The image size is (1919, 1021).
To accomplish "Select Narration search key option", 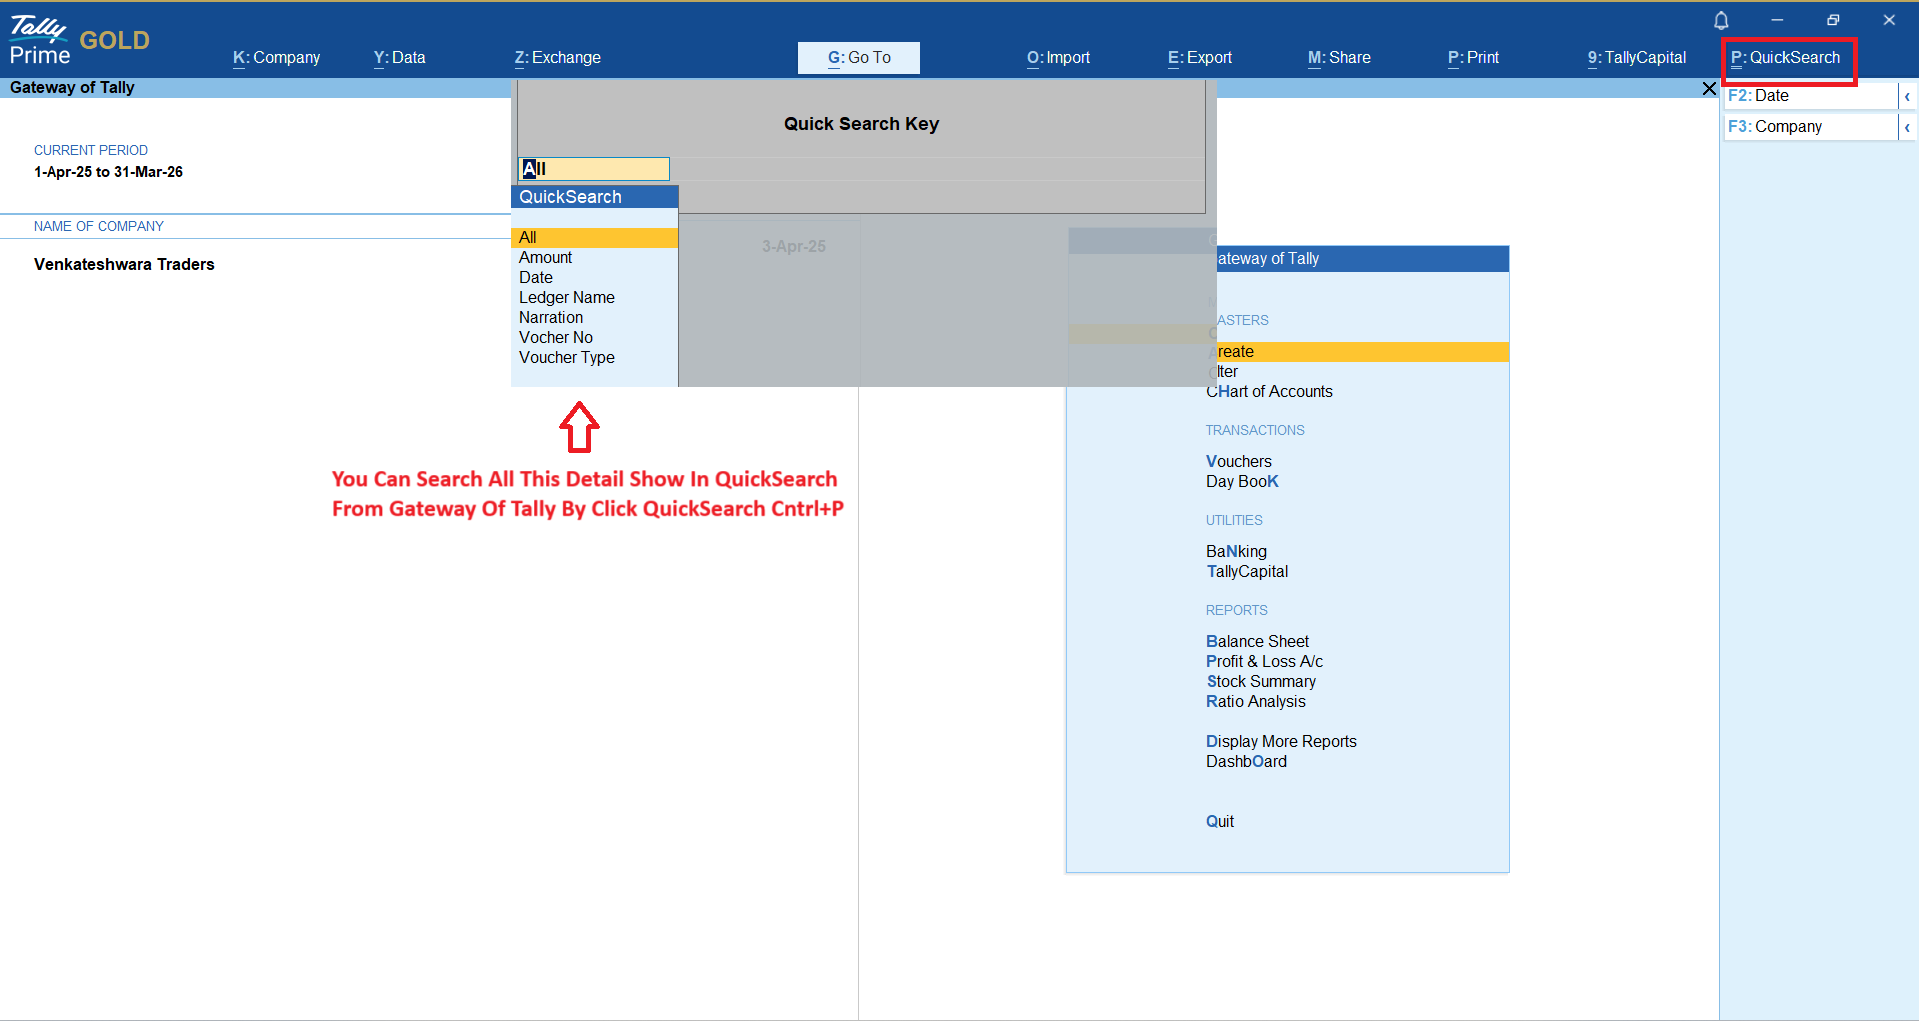I will [550, 318].
